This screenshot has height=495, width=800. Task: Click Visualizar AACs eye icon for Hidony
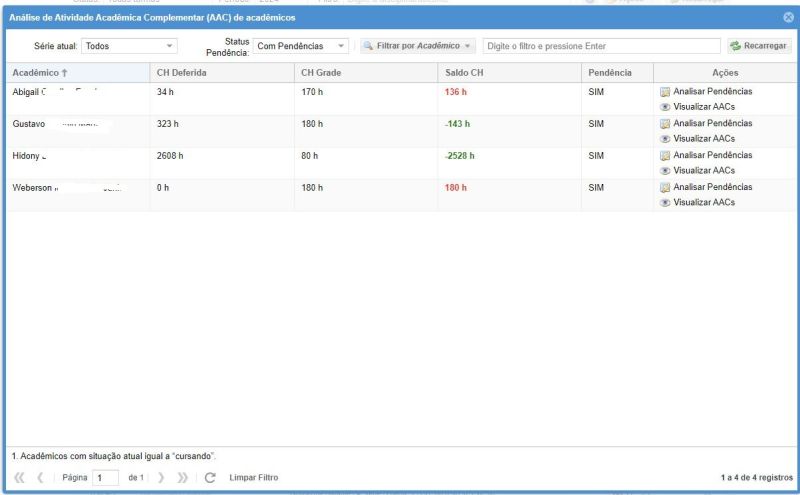(665, 171)
